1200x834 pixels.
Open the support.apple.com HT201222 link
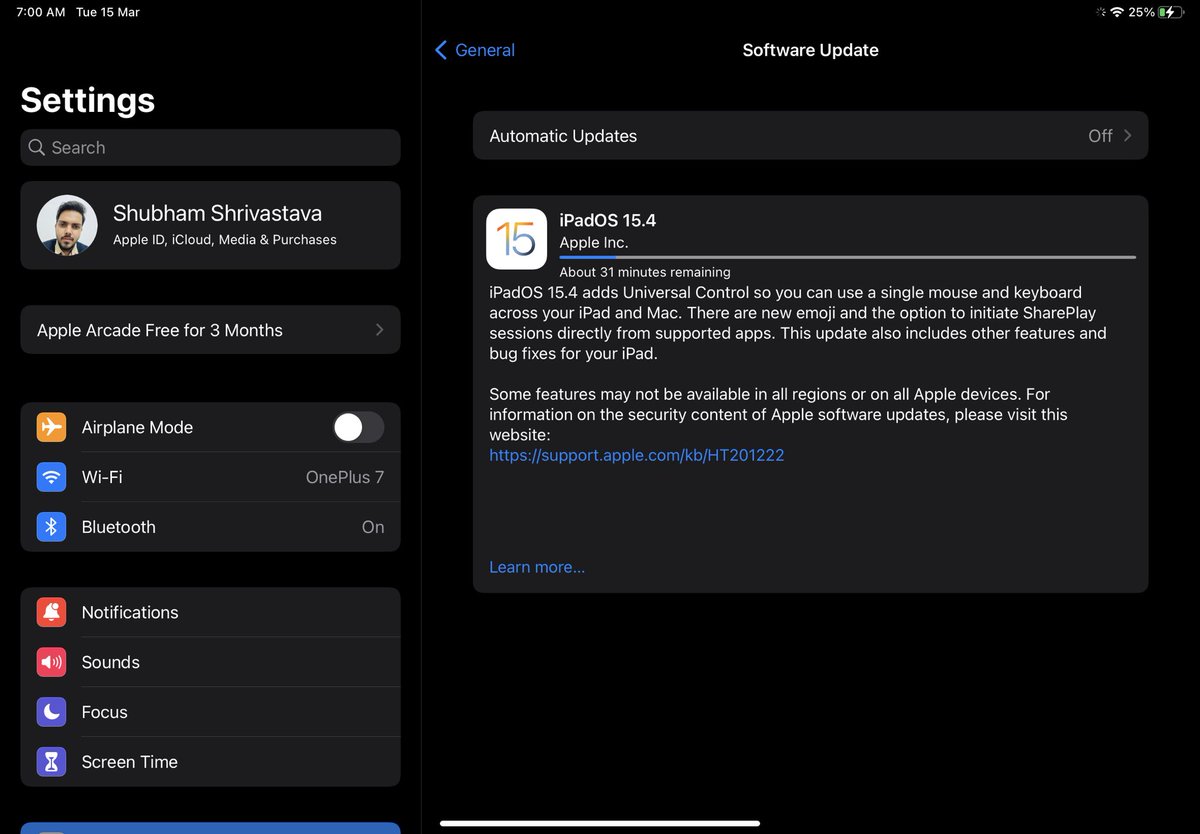[x=636, y=455]
